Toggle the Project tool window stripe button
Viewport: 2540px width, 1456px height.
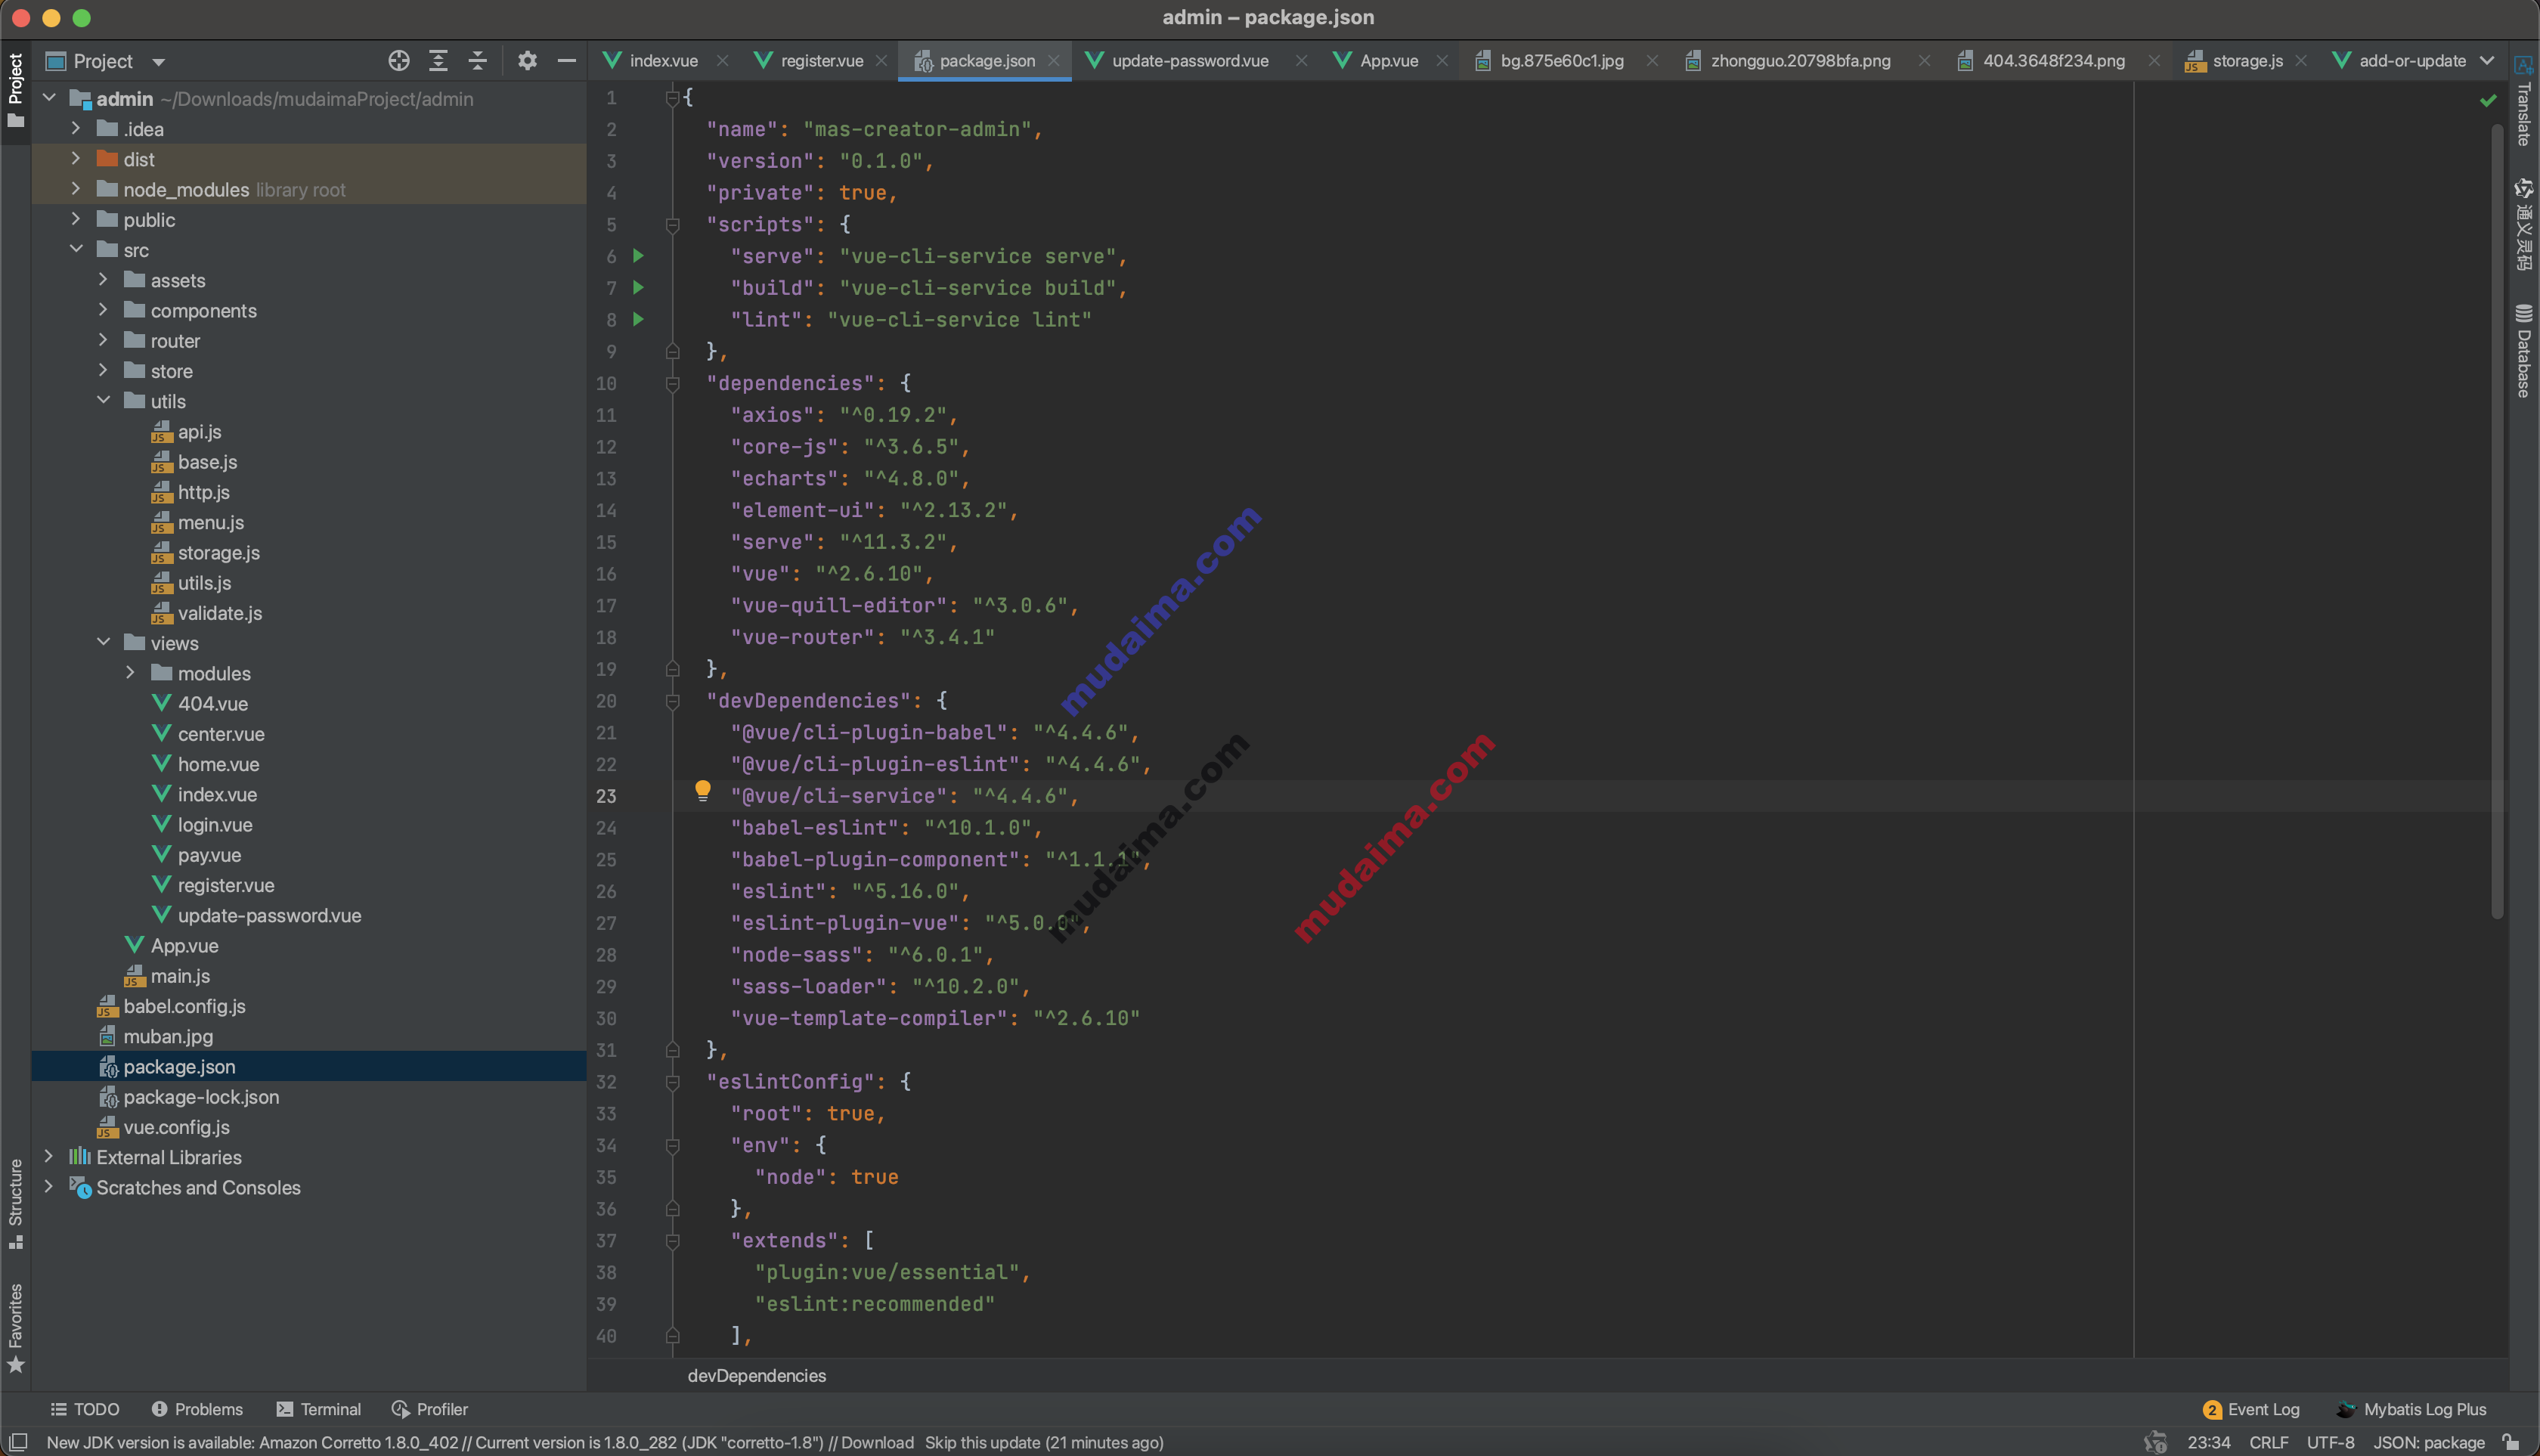(x=15, y=90)
